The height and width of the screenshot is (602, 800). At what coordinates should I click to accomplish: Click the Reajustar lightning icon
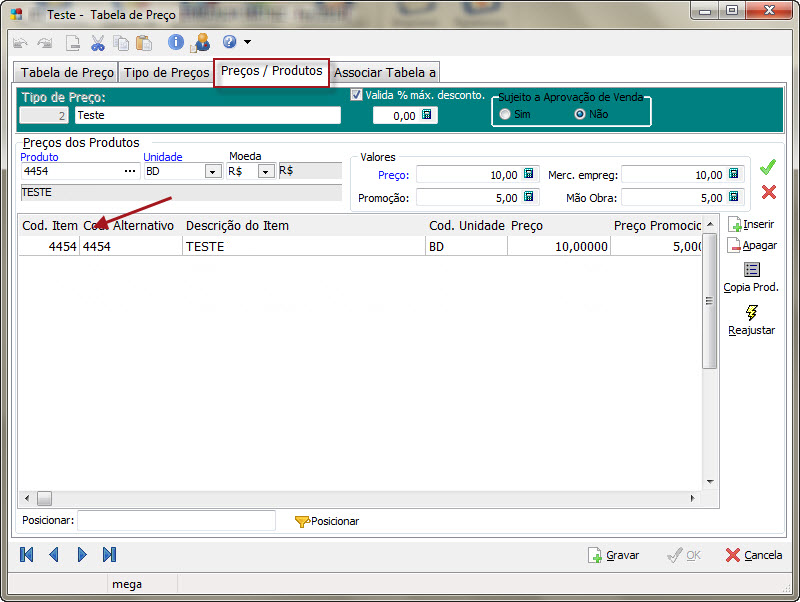click(751, 313)
